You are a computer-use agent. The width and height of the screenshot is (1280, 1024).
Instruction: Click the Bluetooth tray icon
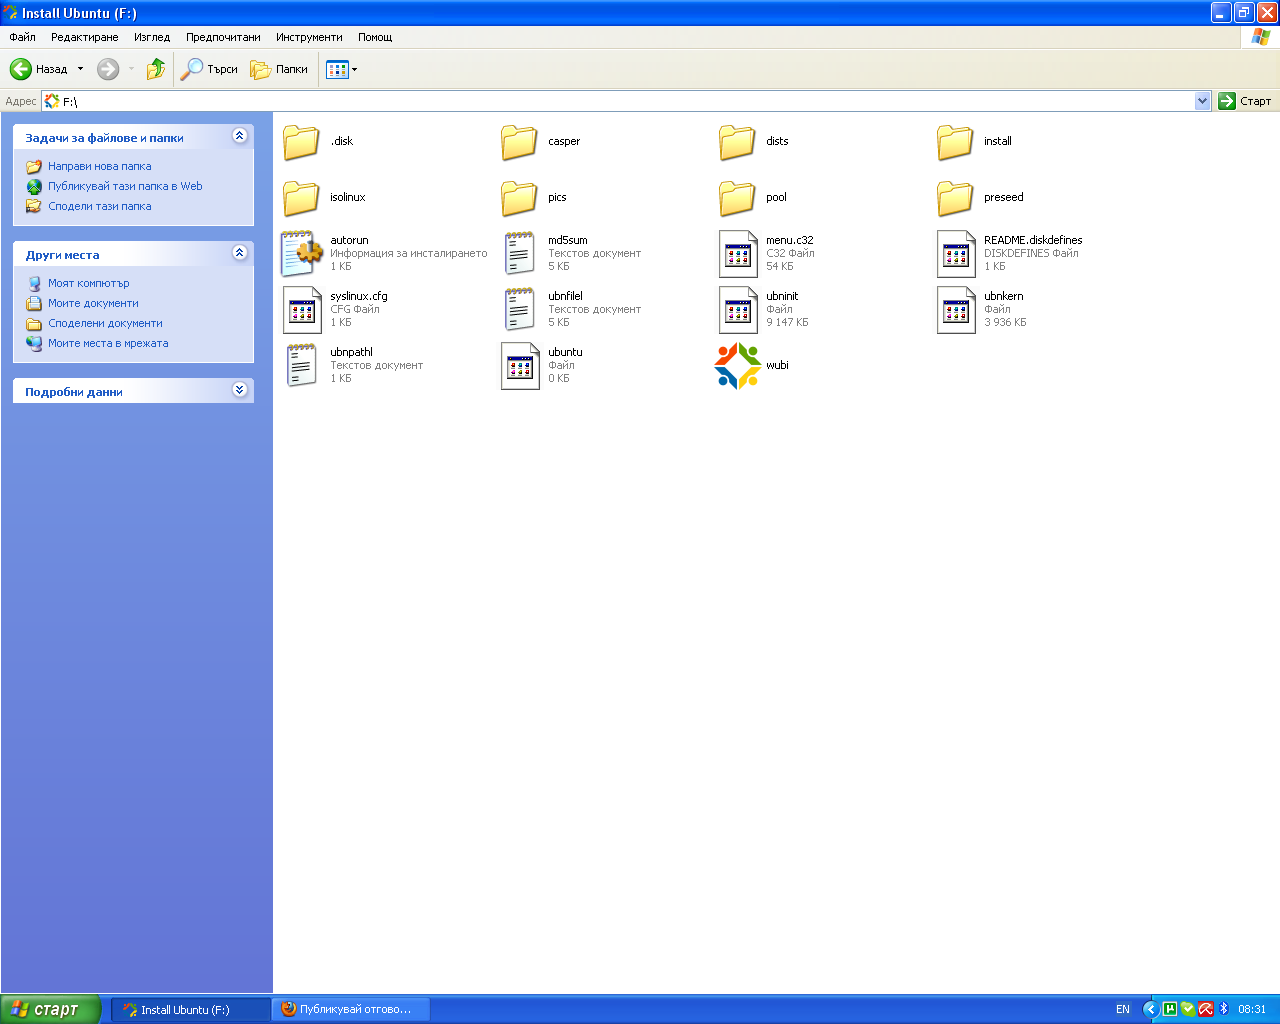pos(1224,1010)
